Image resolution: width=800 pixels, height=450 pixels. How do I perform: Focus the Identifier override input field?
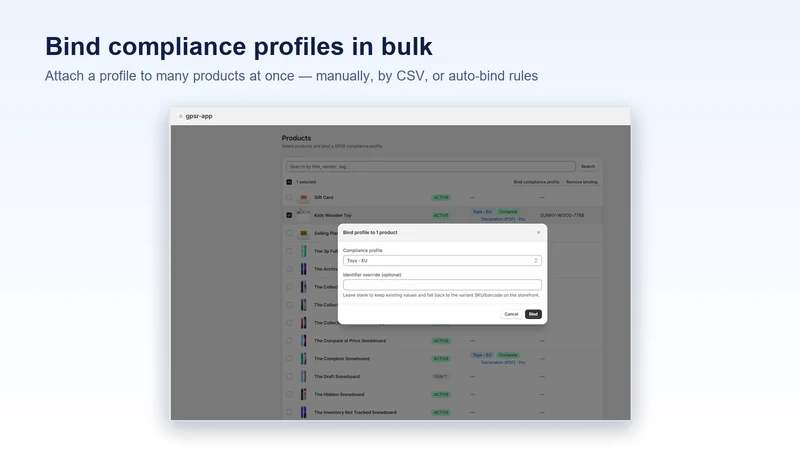point(442,285)
